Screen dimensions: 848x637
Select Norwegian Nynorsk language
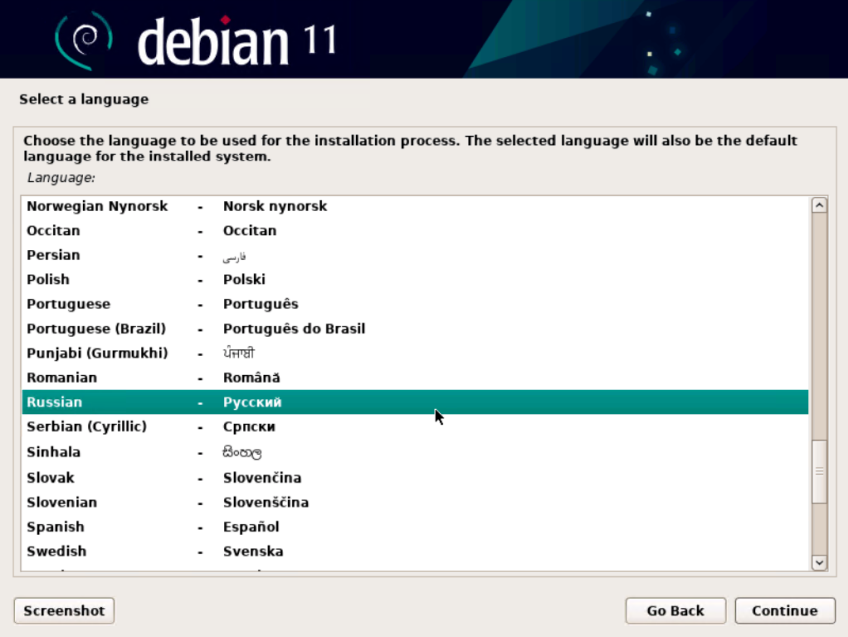415,206
